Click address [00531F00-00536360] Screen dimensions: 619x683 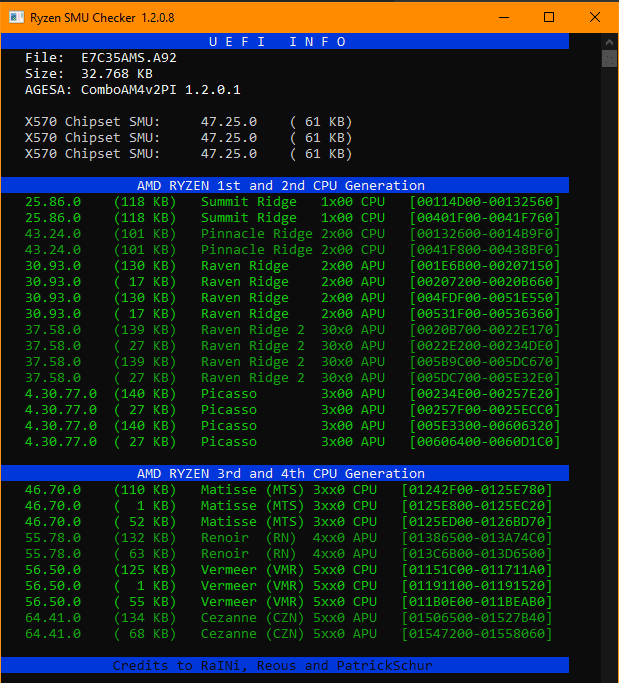click(484, 314)
